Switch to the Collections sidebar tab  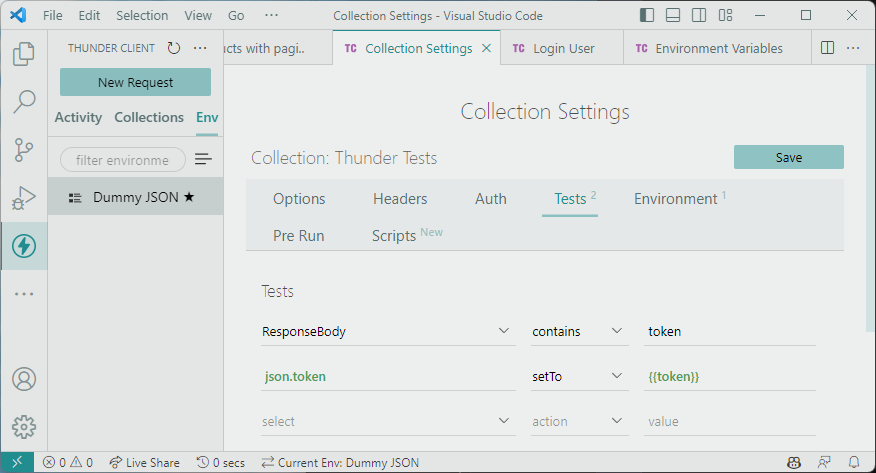coord(149,117)
